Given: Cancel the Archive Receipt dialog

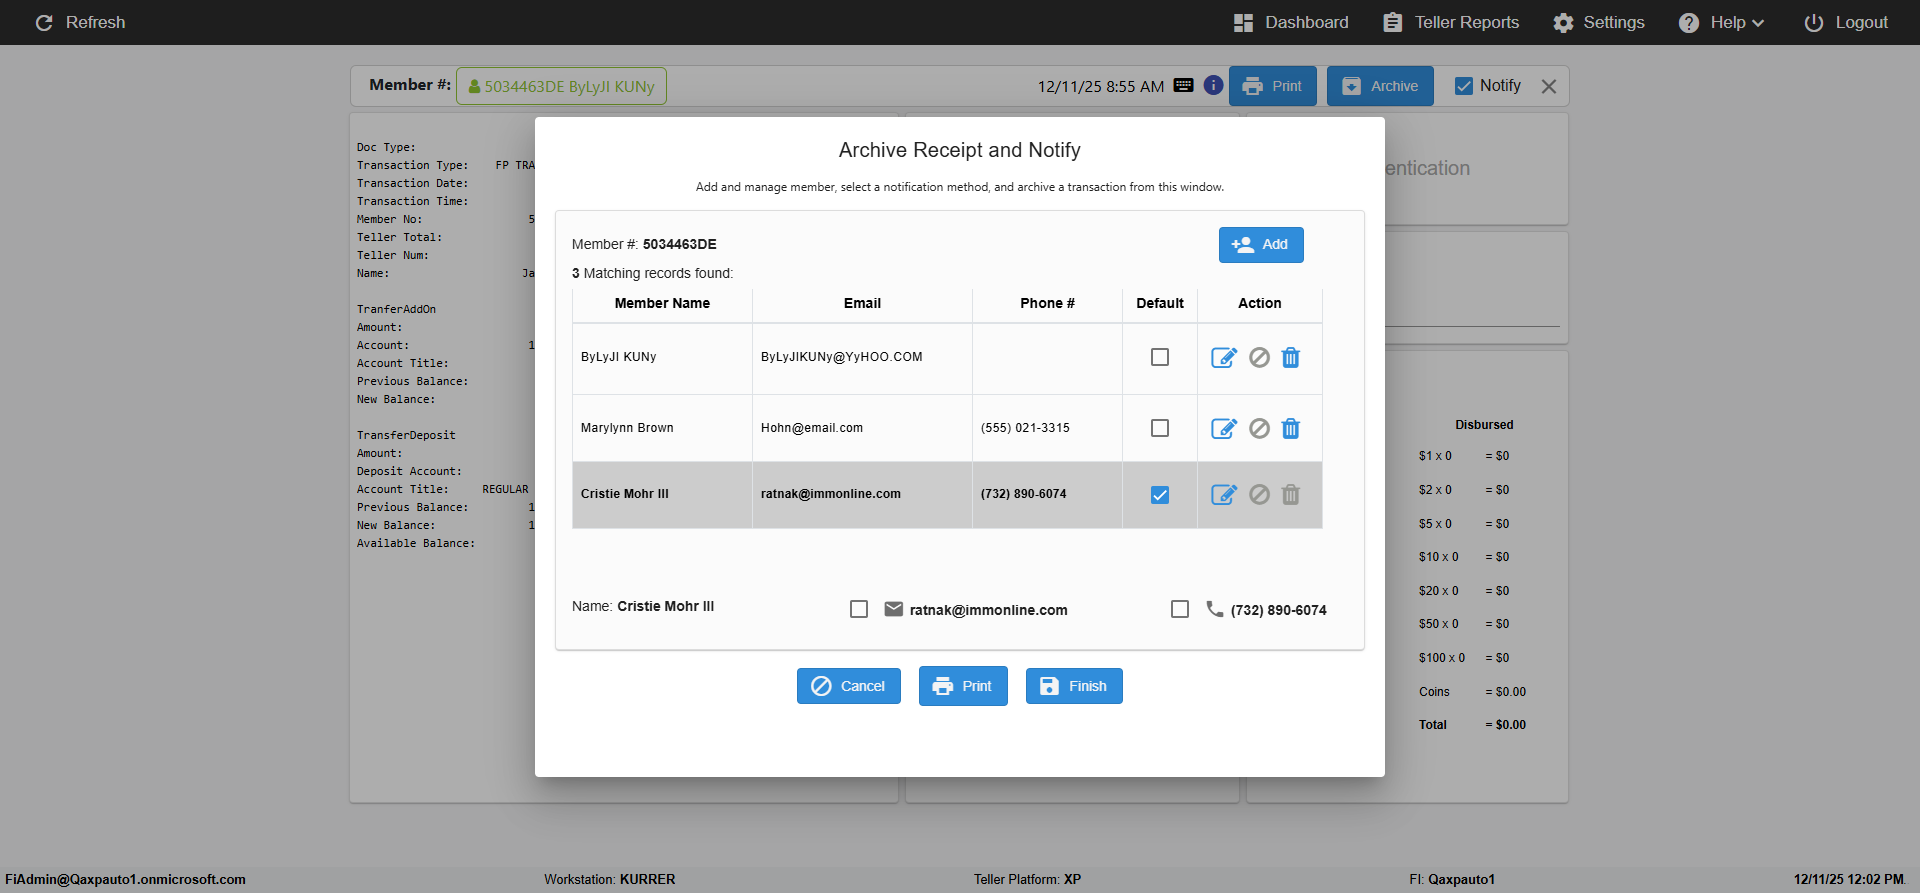Looking at the screenshot, I should pyautogui.click(x=849, y=686).
